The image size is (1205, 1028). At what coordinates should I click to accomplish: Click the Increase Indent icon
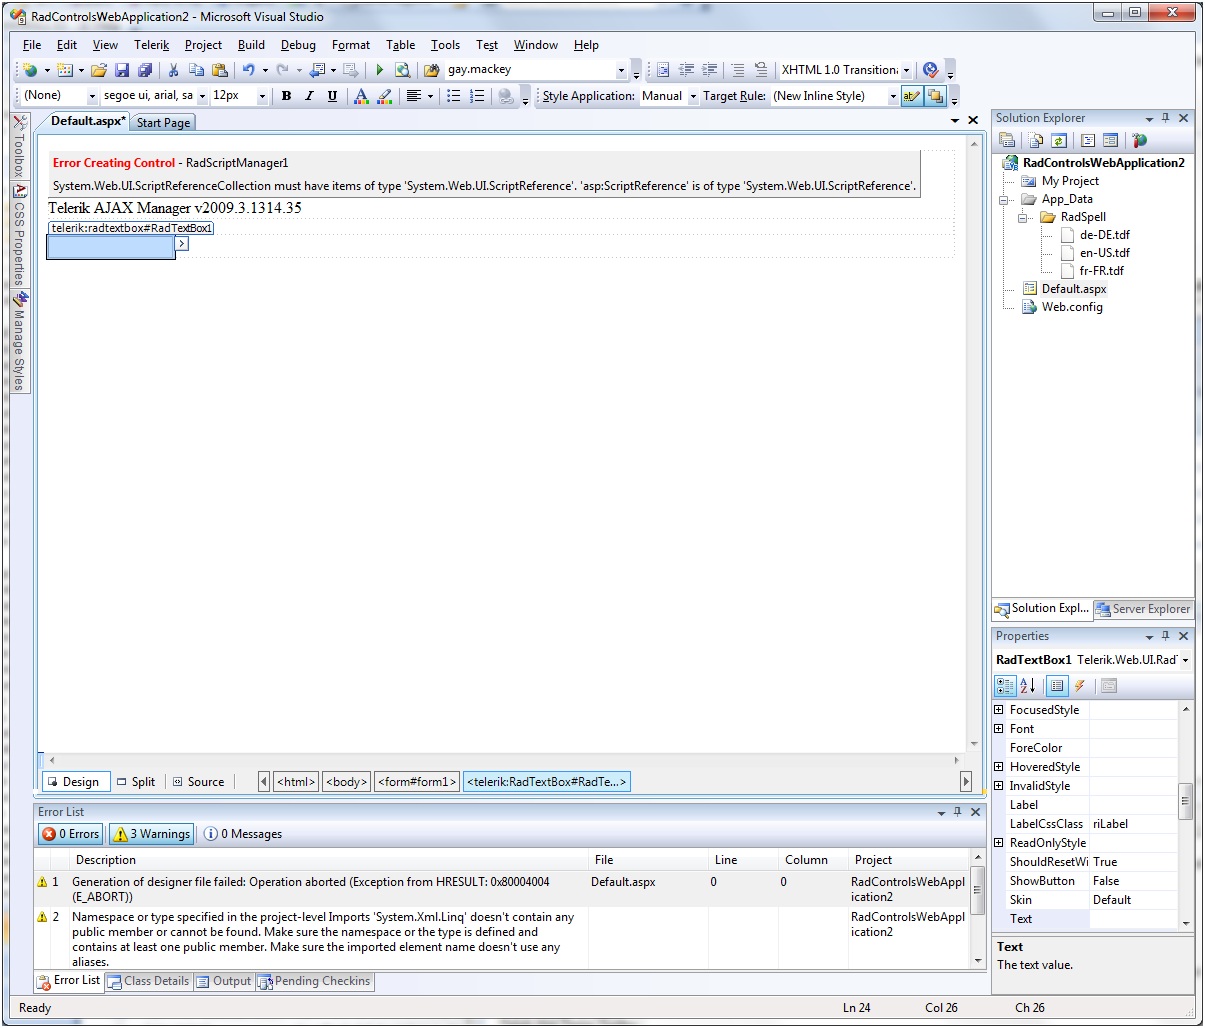point(710,70)
